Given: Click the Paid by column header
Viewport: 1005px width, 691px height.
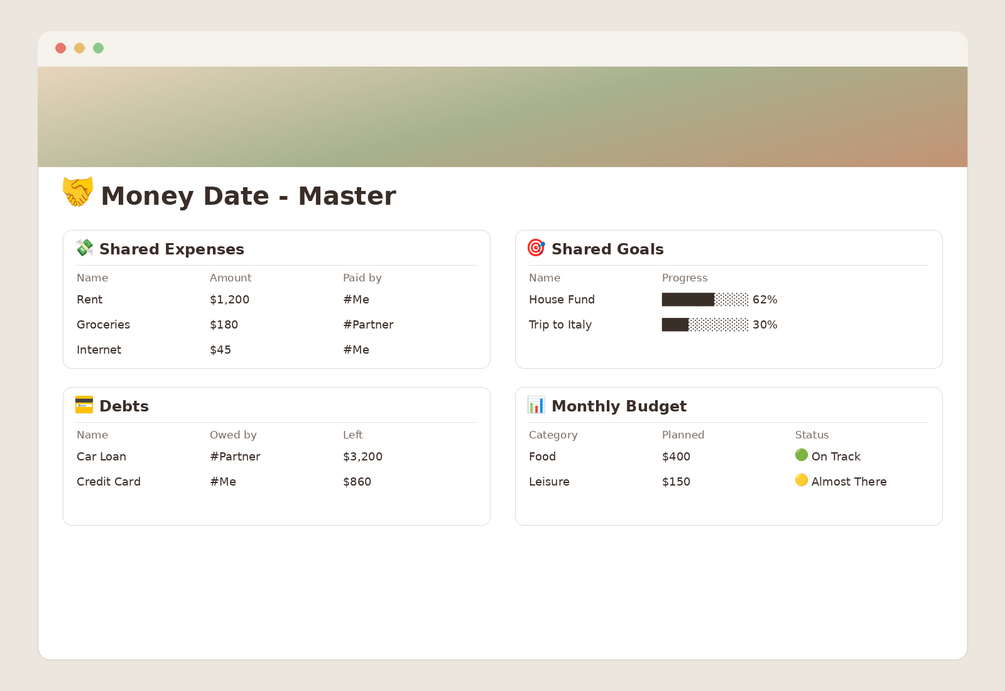Looking at the screenshot, I should click(362, 278).
